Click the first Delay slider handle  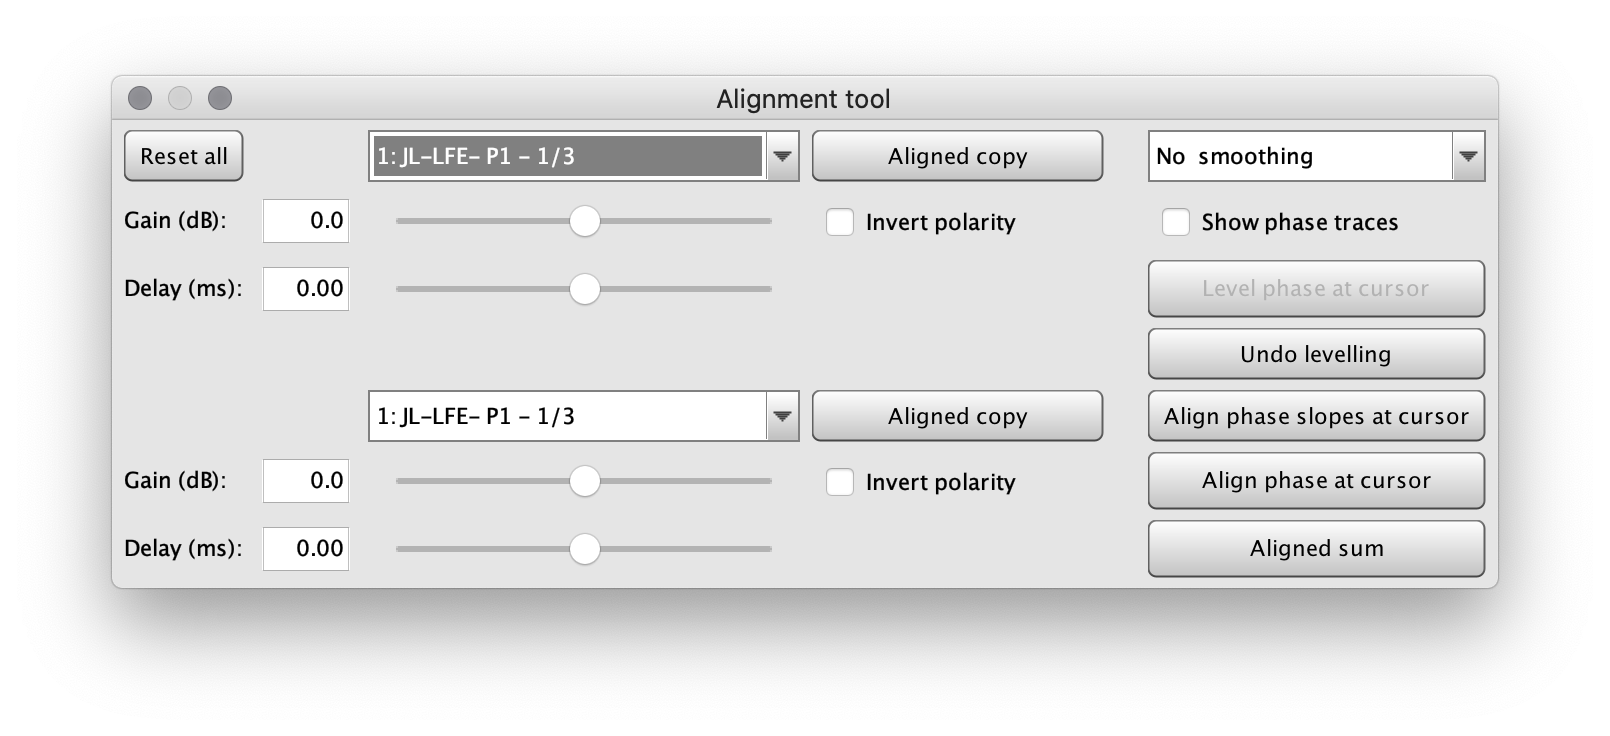[x=585, y=289]
